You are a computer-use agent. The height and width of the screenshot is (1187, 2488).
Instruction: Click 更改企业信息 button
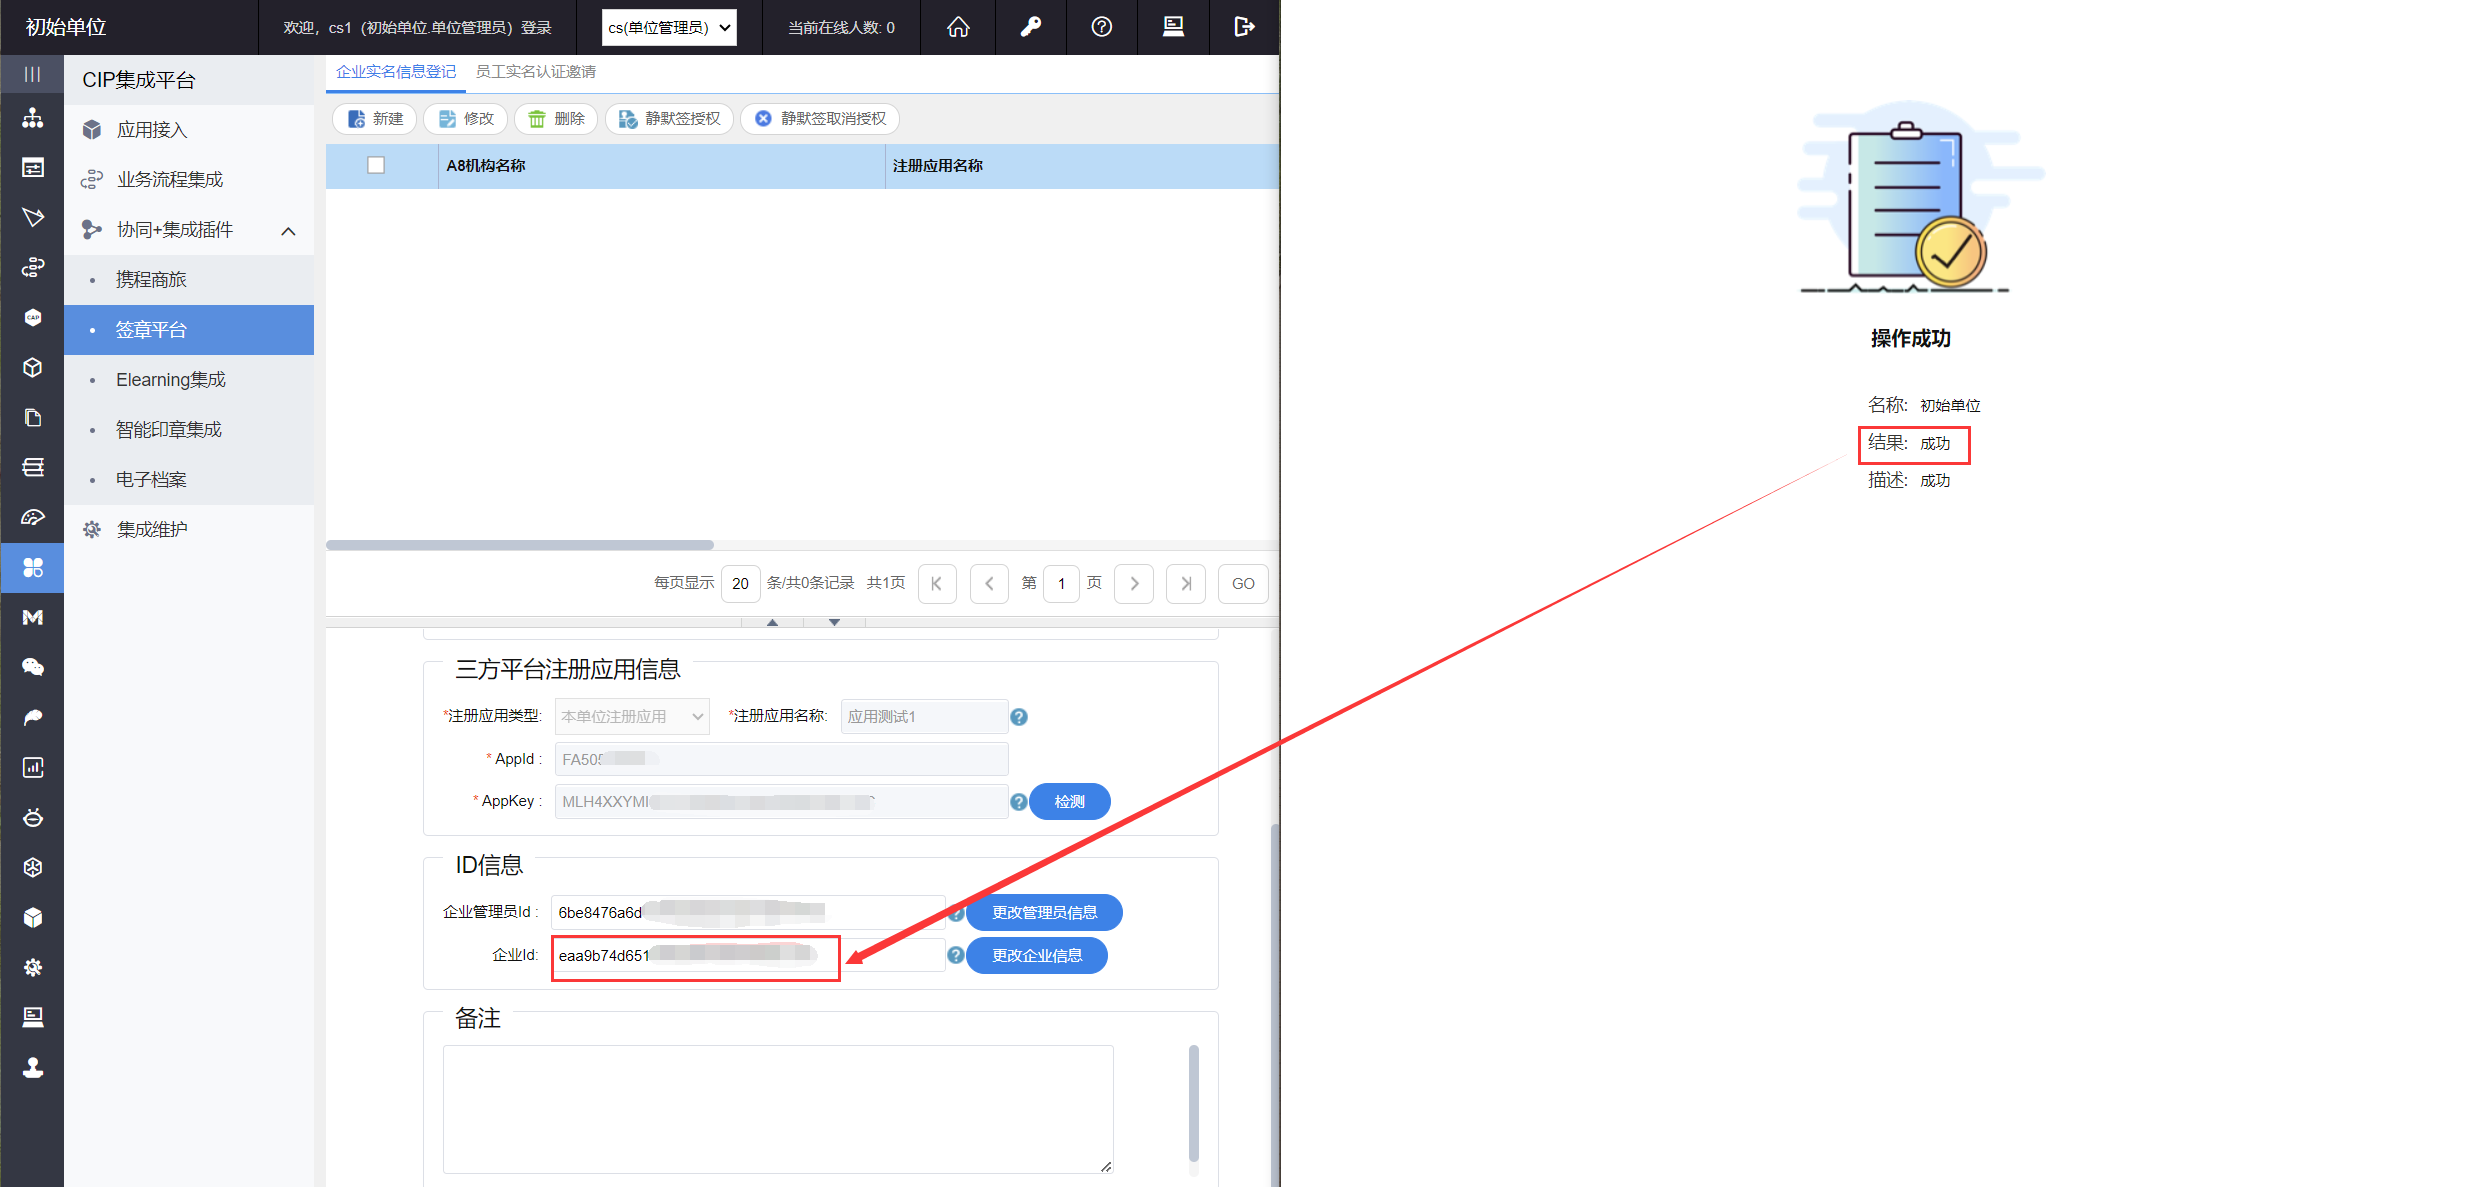[1037, 956]
